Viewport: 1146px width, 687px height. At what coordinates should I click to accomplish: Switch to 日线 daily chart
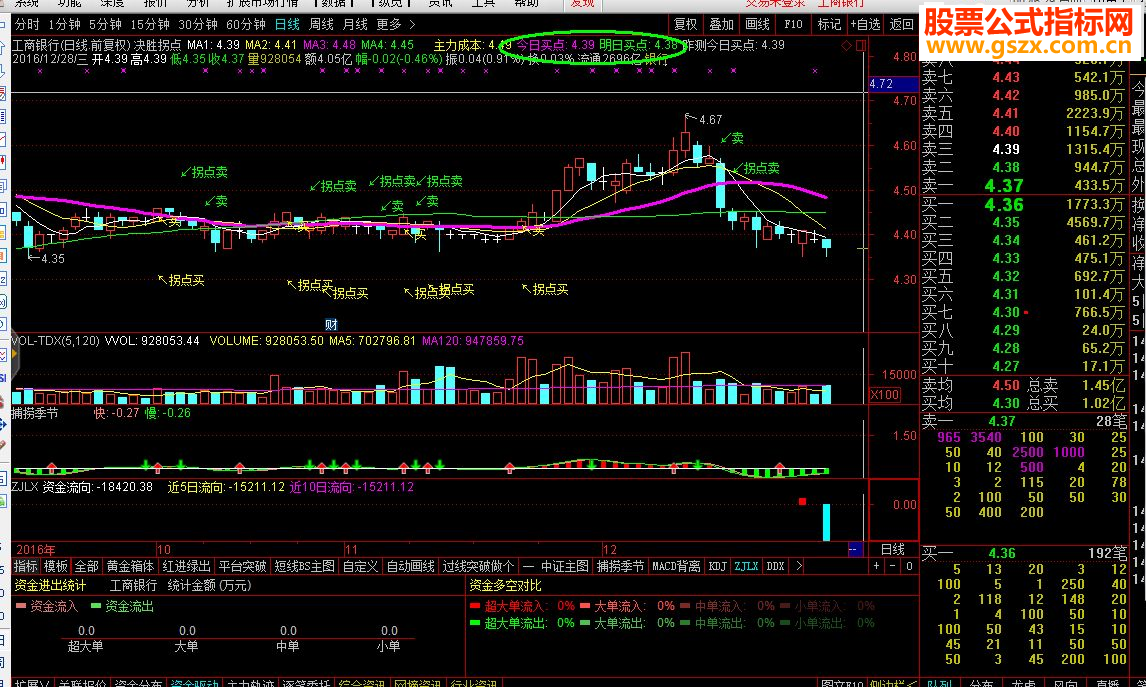(x=287, y=24)
